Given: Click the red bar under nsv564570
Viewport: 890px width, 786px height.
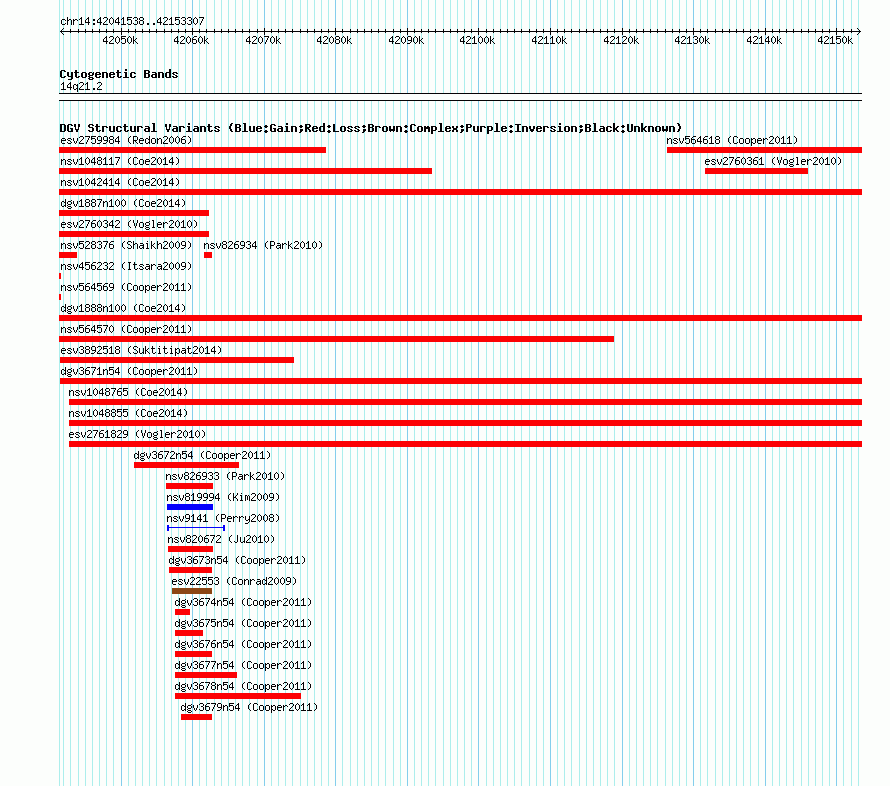Looking at the screenshot, I should [337, 339].
